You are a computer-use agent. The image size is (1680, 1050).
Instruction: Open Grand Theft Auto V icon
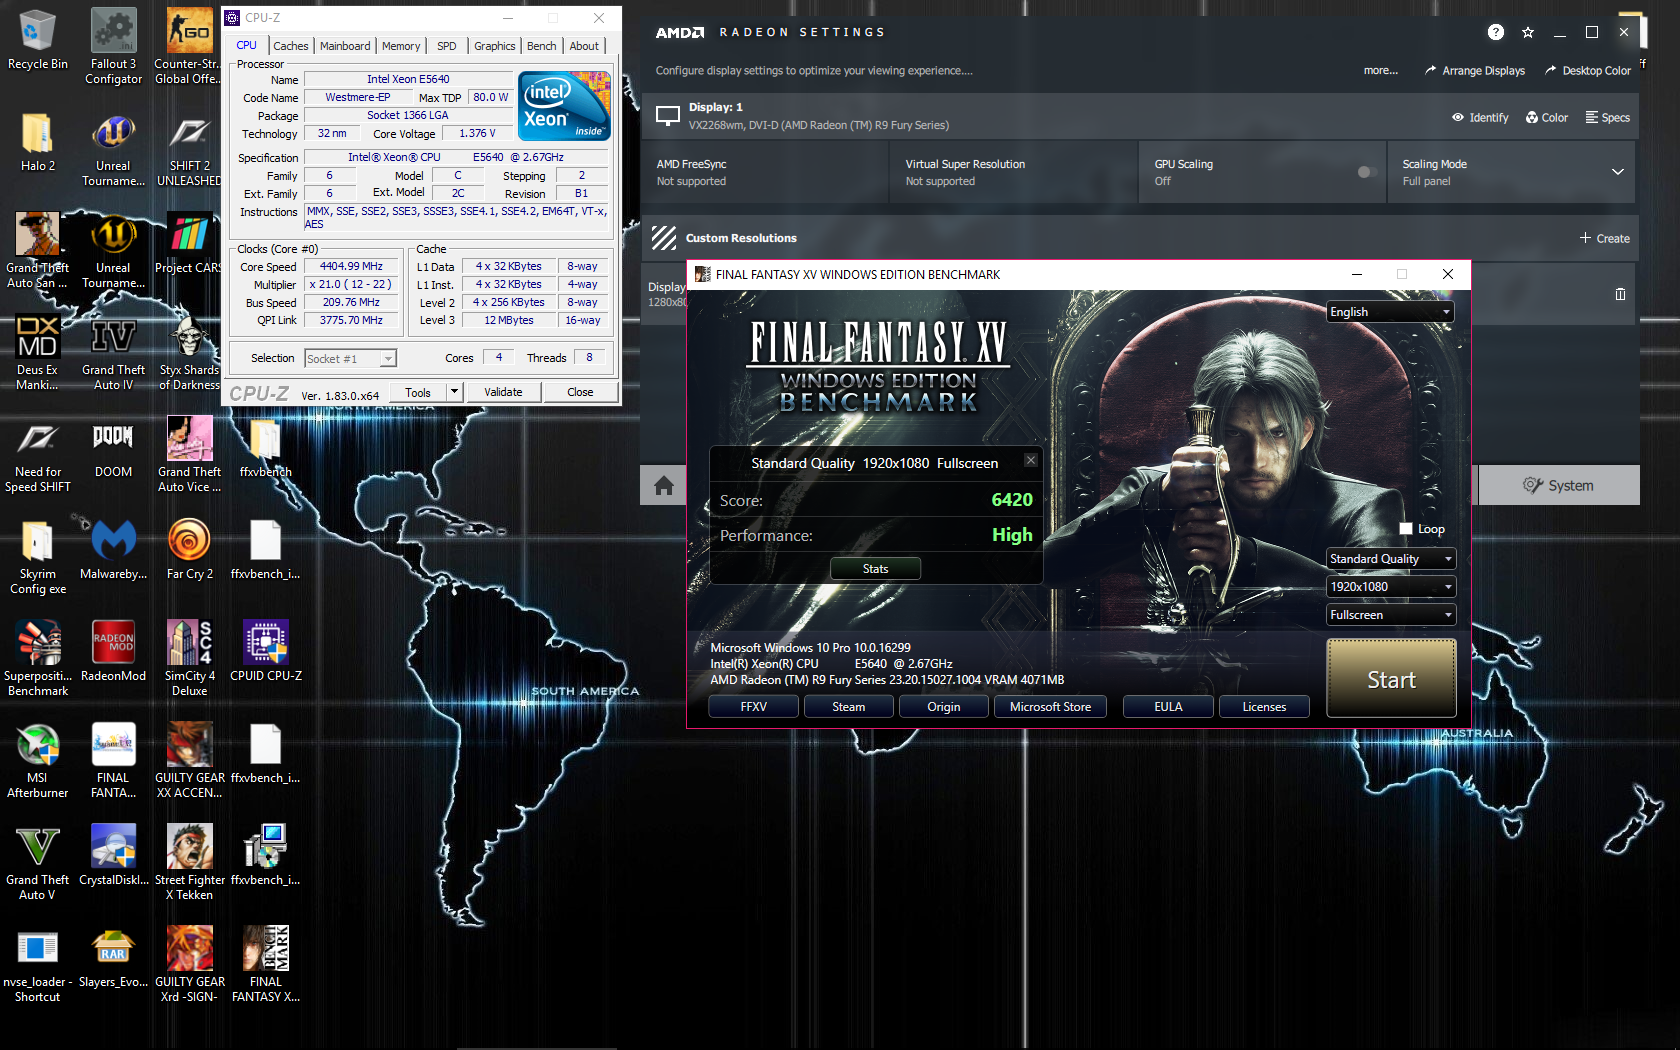click(x=37, y=863)
